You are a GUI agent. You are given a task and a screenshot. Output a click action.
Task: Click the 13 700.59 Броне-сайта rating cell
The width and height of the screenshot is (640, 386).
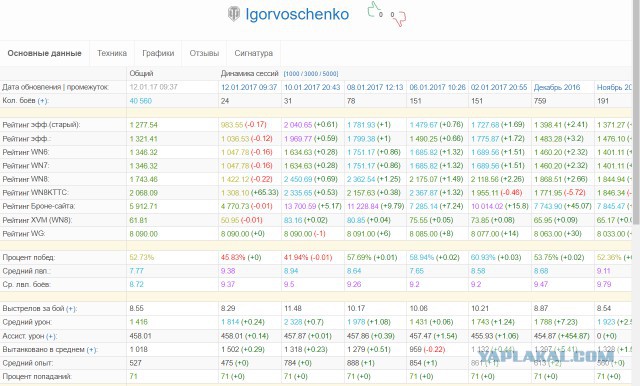[313, 206]
